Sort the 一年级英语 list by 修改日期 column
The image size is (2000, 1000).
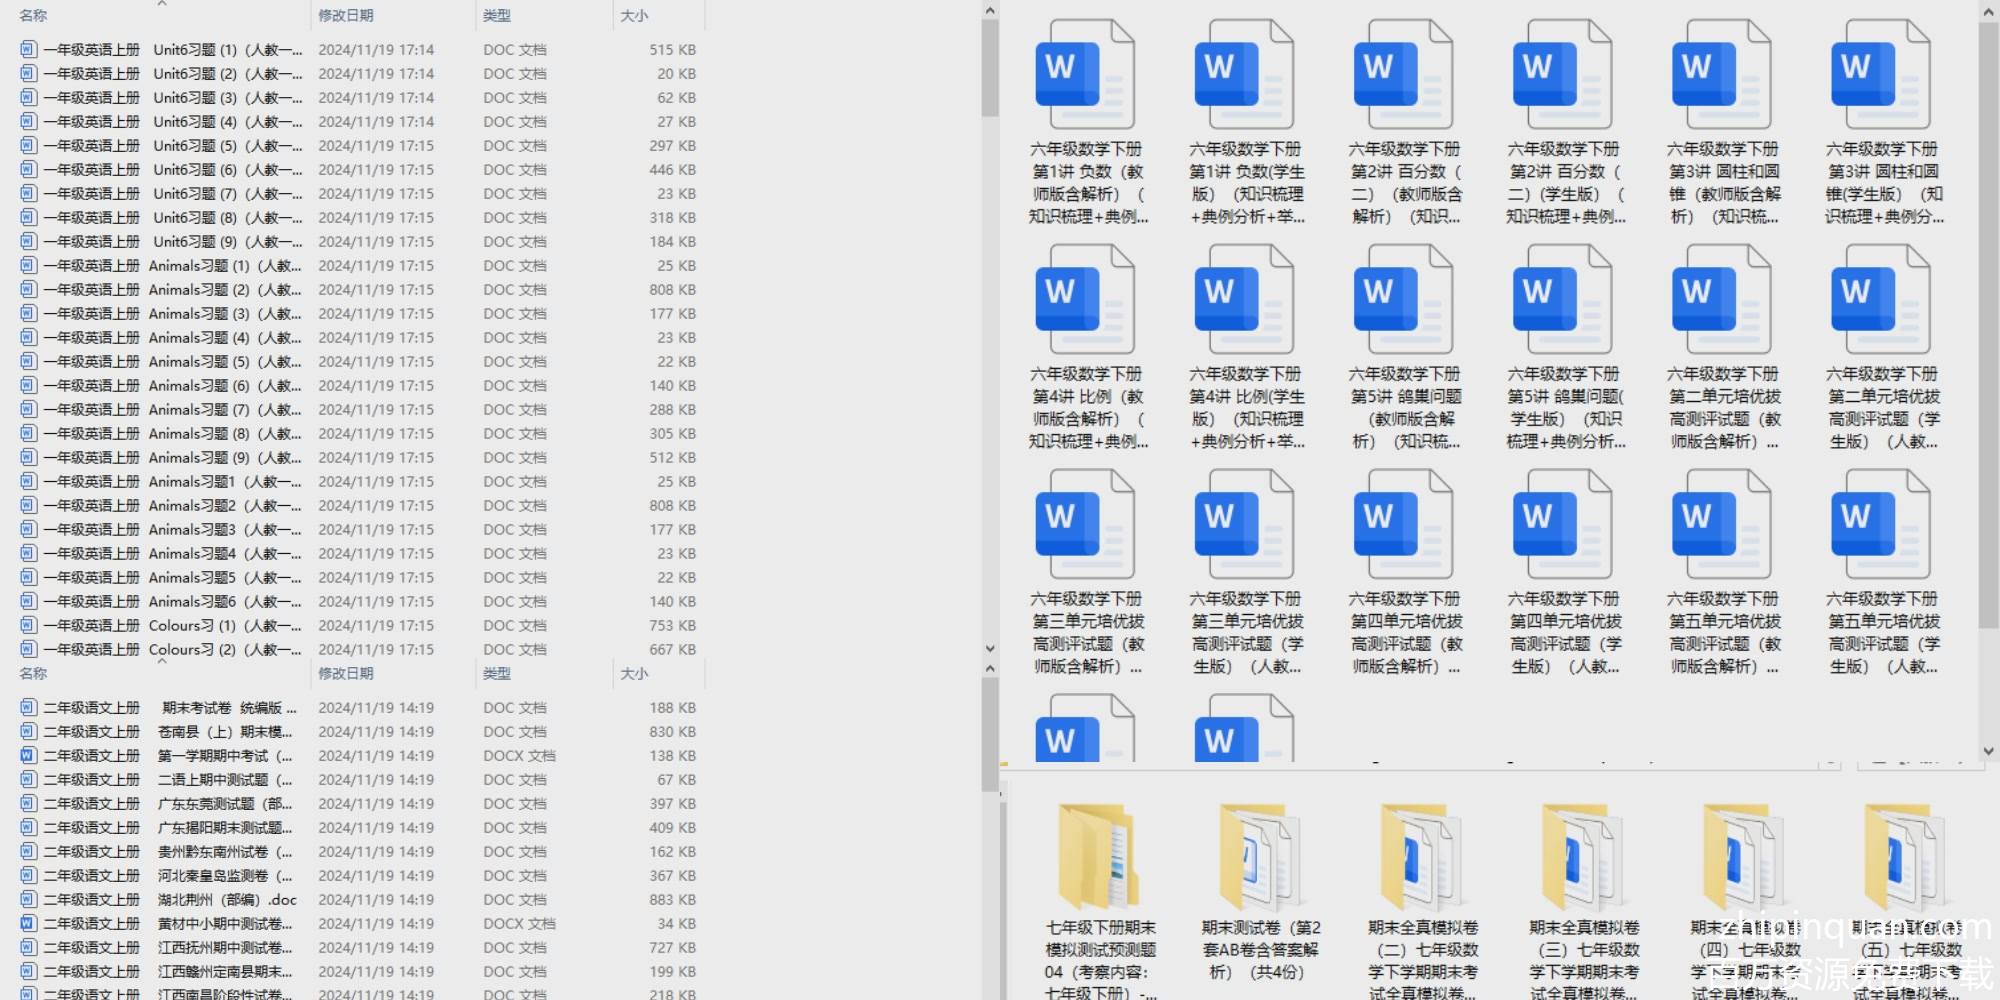[x=346, y=15]
